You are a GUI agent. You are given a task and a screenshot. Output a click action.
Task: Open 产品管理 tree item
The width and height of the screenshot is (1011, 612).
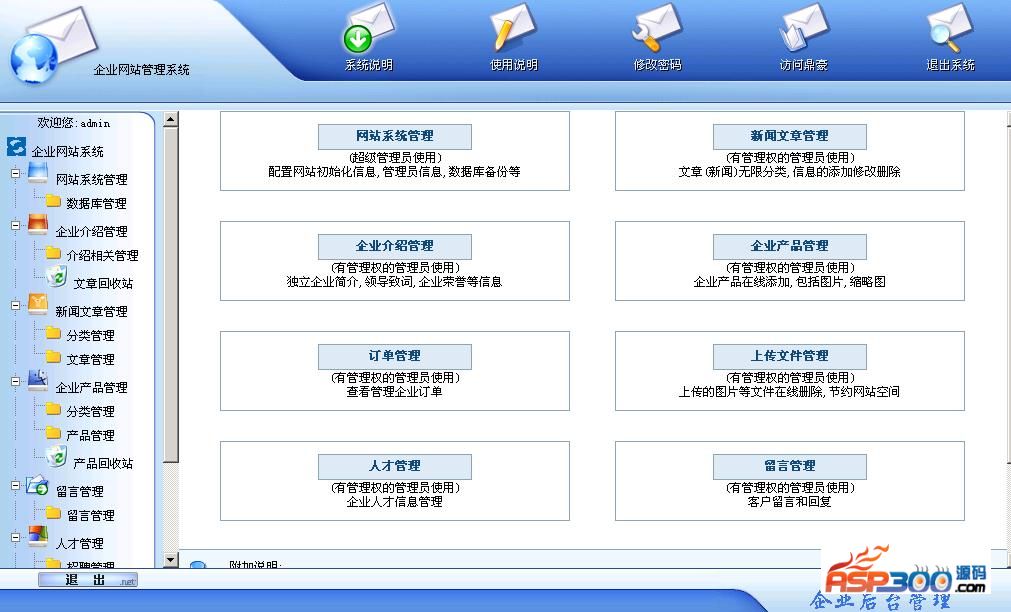[90, 435]
